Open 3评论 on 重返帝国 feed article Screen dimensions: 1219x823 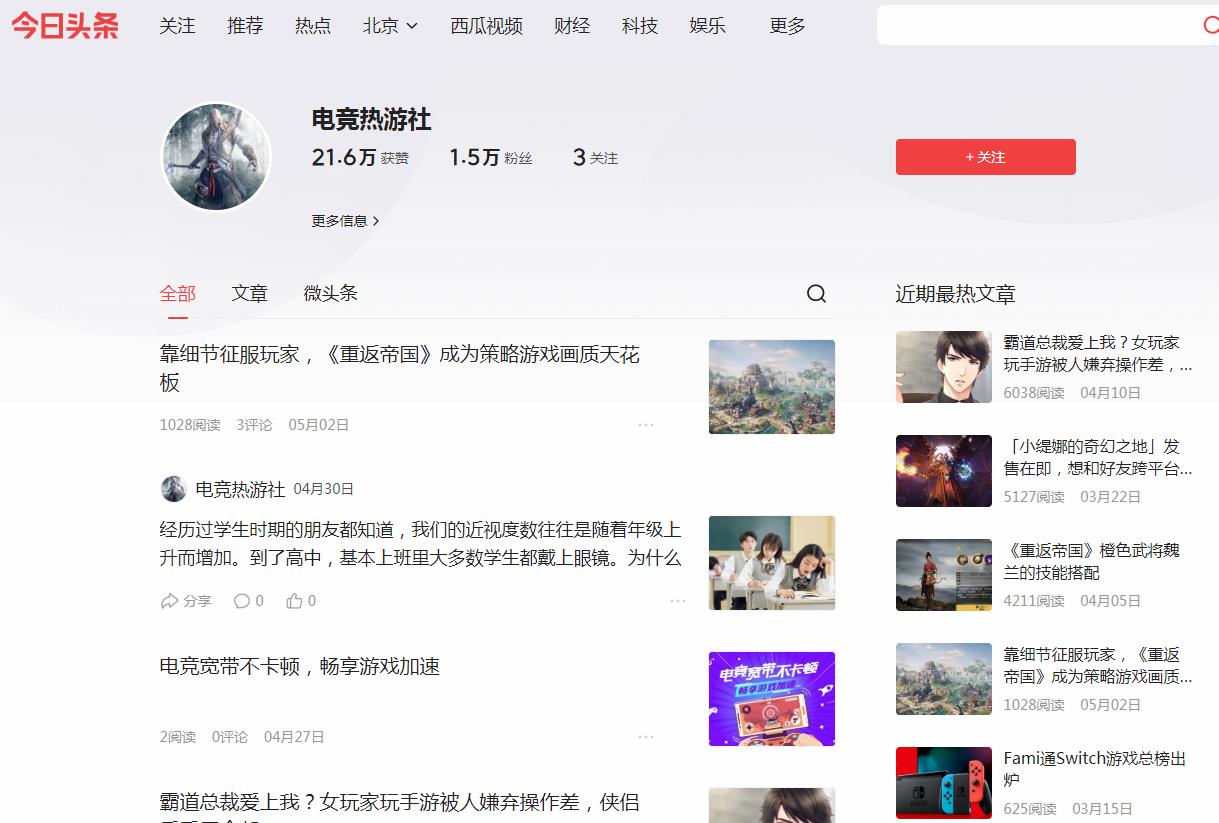tap(254, 425)
